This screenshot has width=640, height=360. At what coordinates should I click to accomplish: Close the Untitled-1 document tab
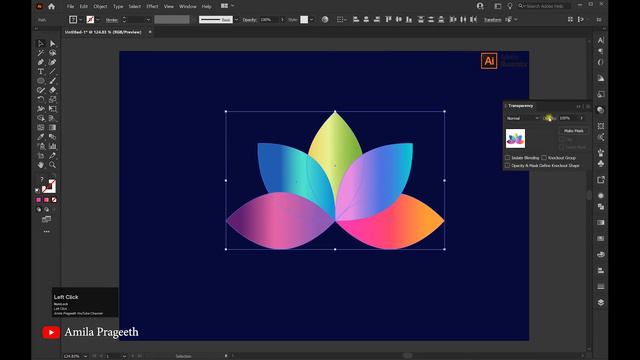[x=150, y=32]
